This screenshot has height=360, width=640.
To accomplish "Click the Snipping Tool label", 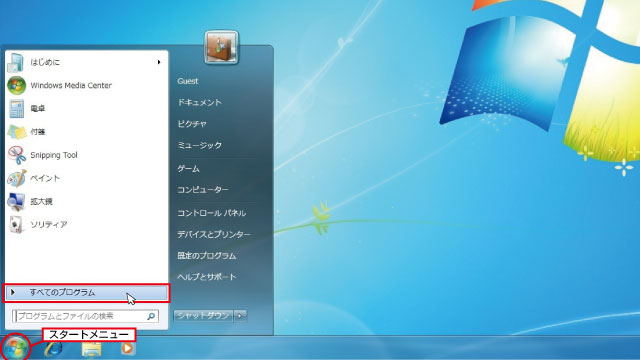I will click(54, 155).
